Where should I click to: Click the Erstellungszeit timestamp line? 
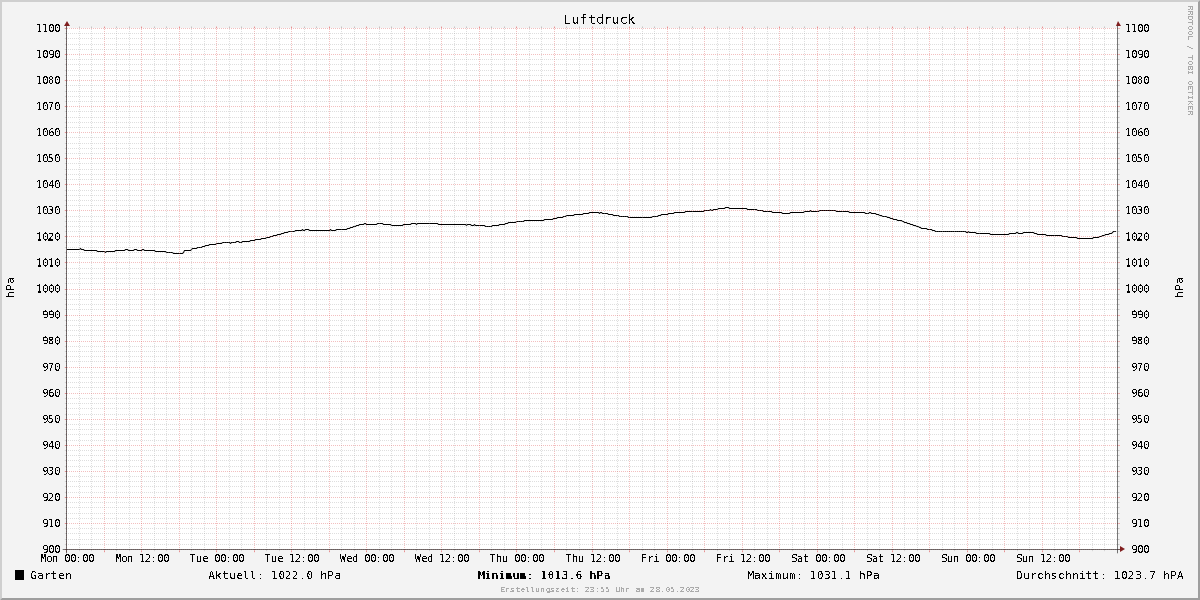click(600, 590)
